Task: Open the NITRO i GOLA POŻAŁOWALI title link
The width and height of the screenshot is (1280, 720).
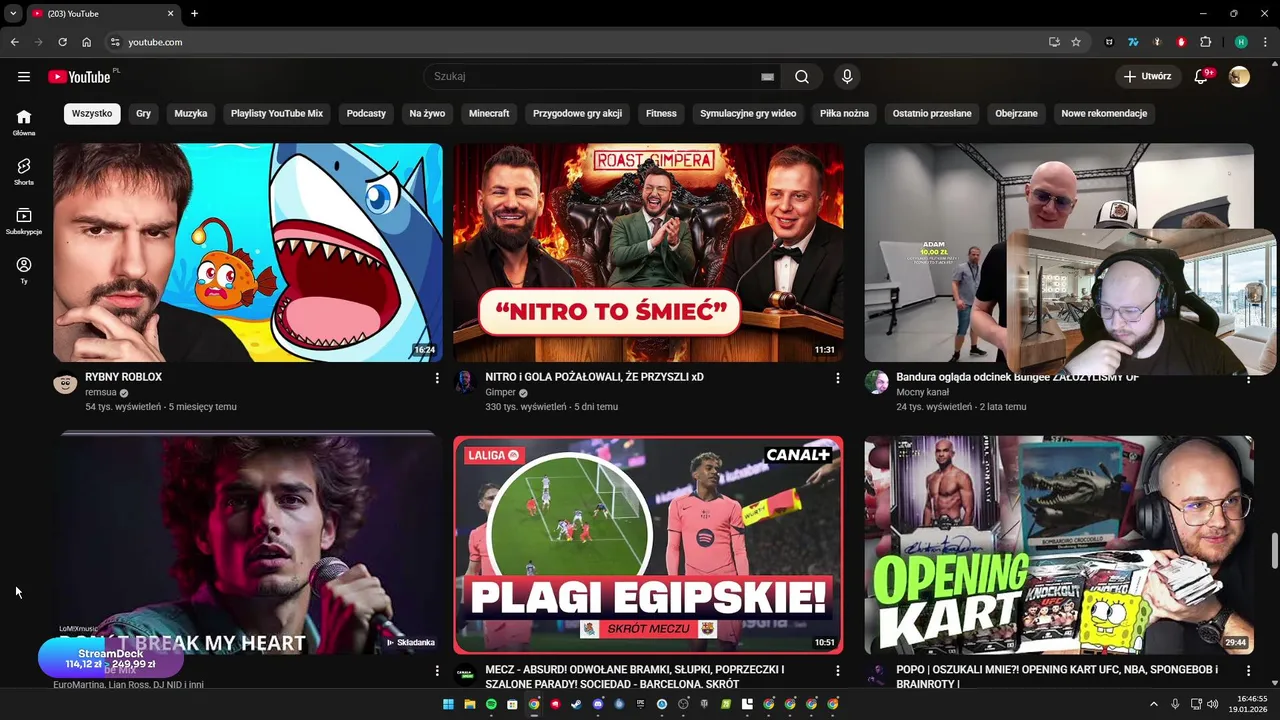Action: pos(594,377)
